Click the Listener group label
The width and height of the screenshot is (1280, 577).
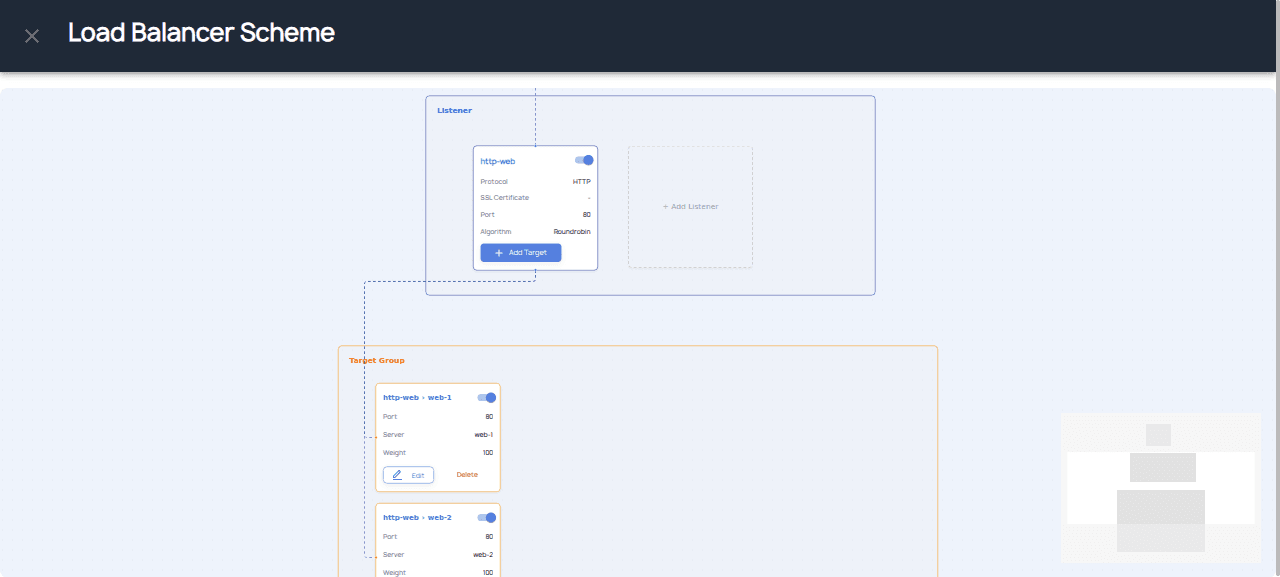454,110
